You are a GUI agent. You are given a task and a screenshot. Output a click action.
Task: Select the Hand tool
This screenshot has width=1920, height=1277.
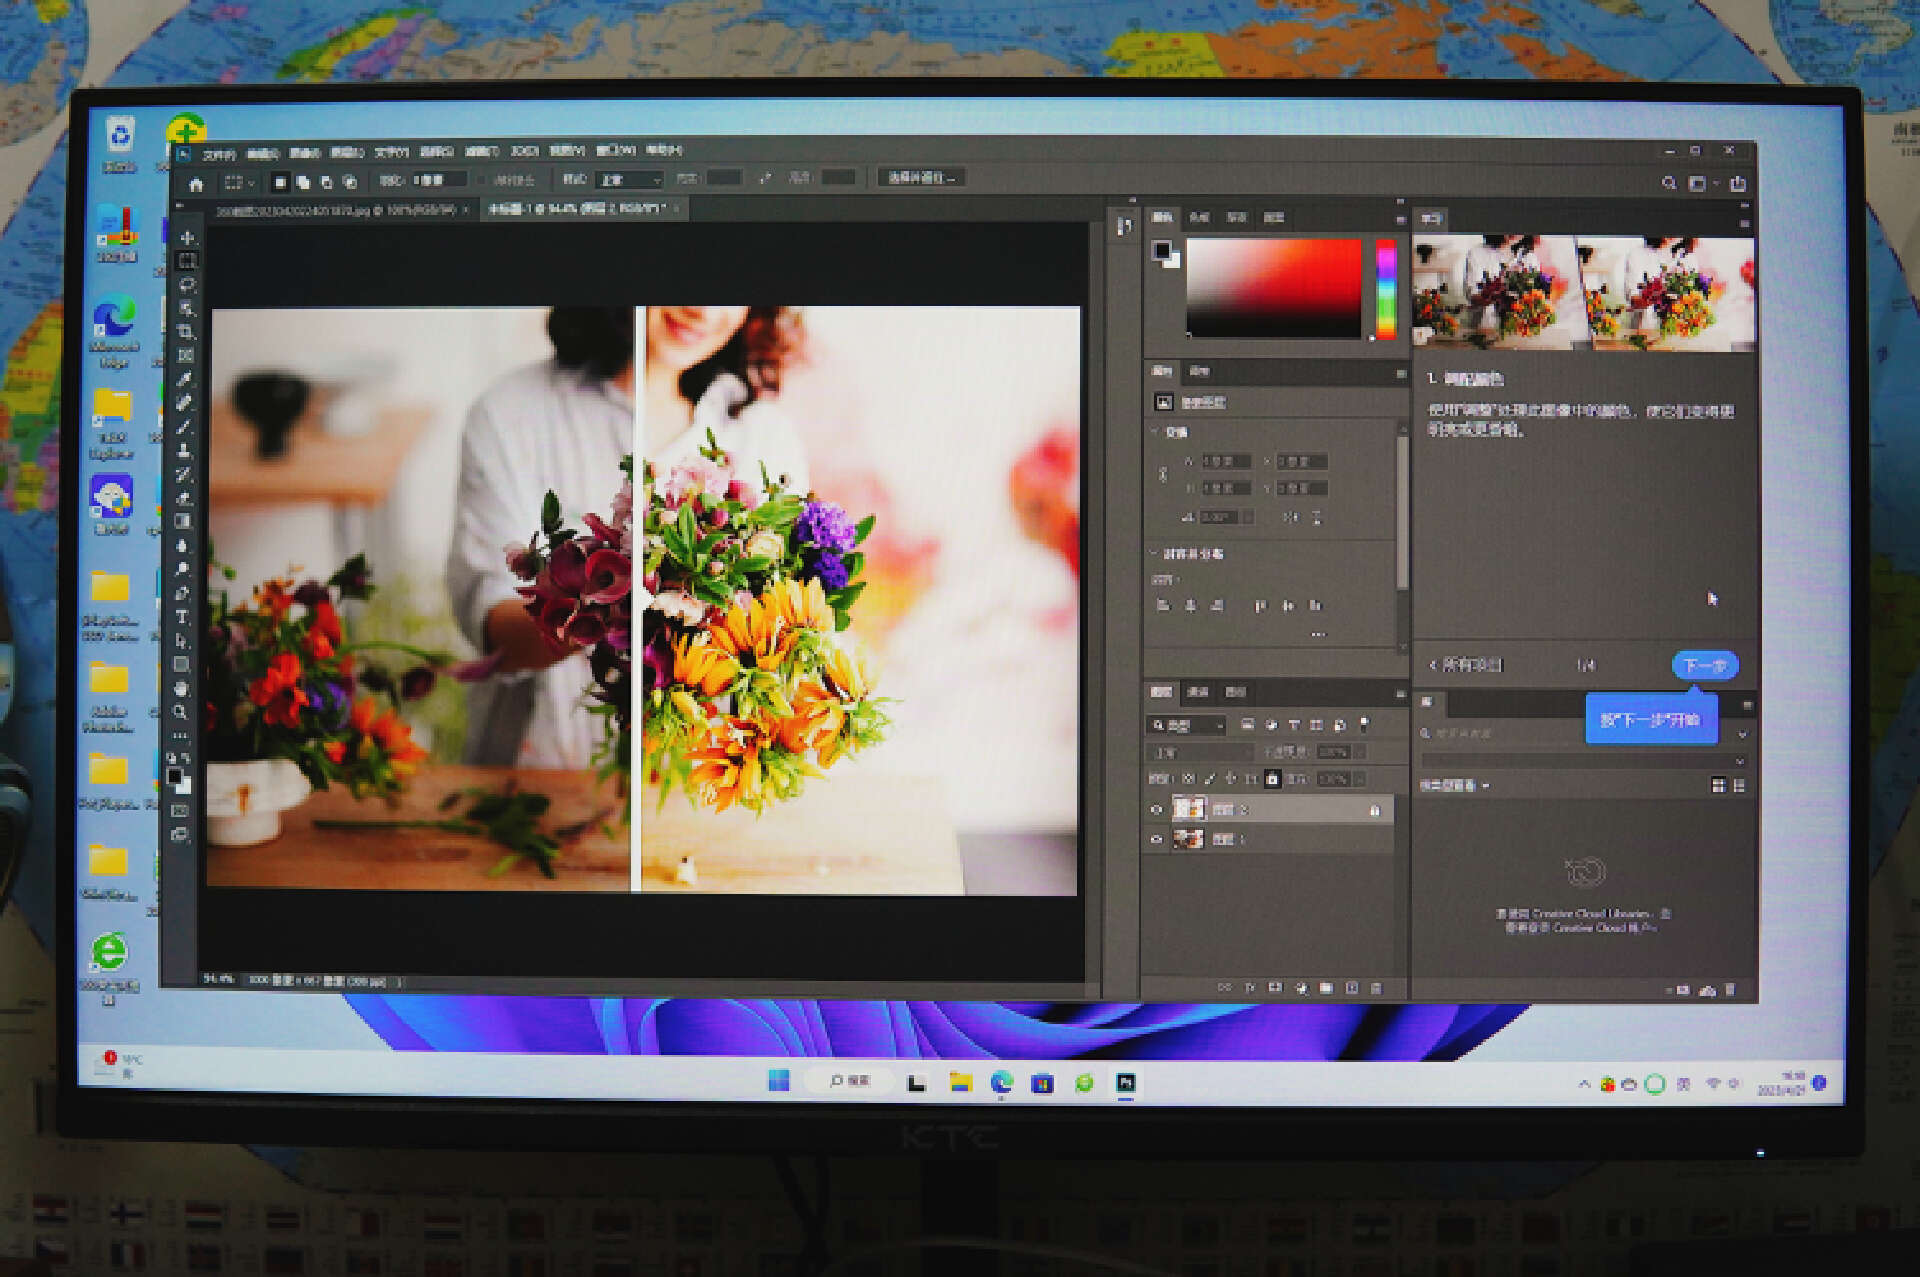(x=181, y=688)
